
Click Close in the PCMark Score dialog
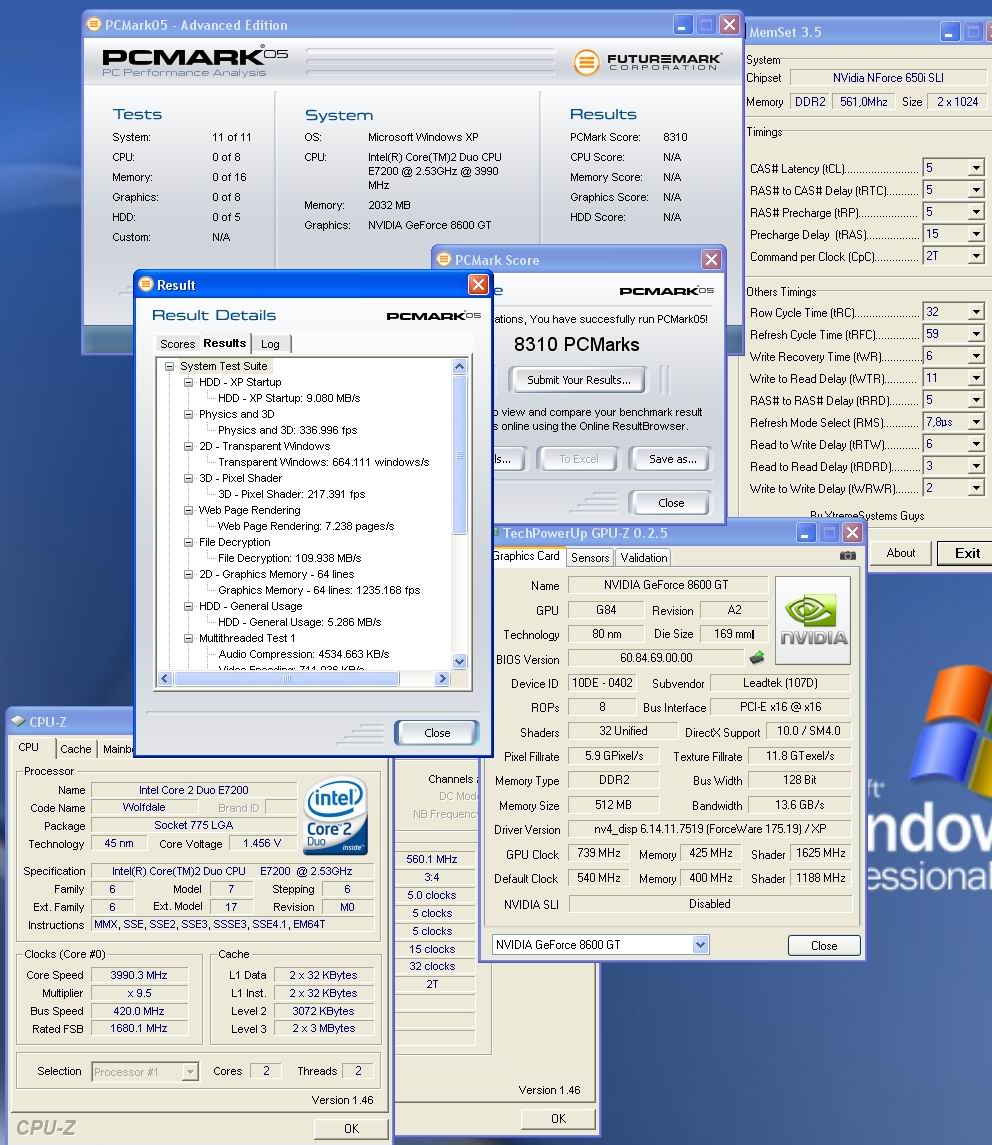[x=671, y=502]
